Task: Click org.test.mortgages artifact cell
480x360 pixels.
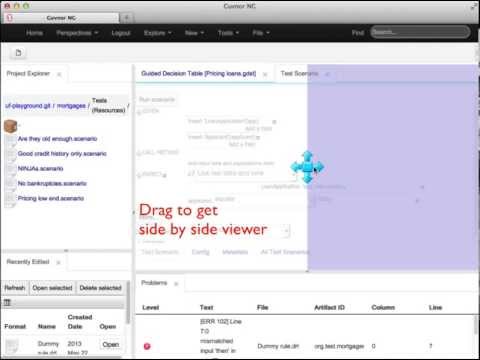Action: pyautogui.click(x=339, y=346)
